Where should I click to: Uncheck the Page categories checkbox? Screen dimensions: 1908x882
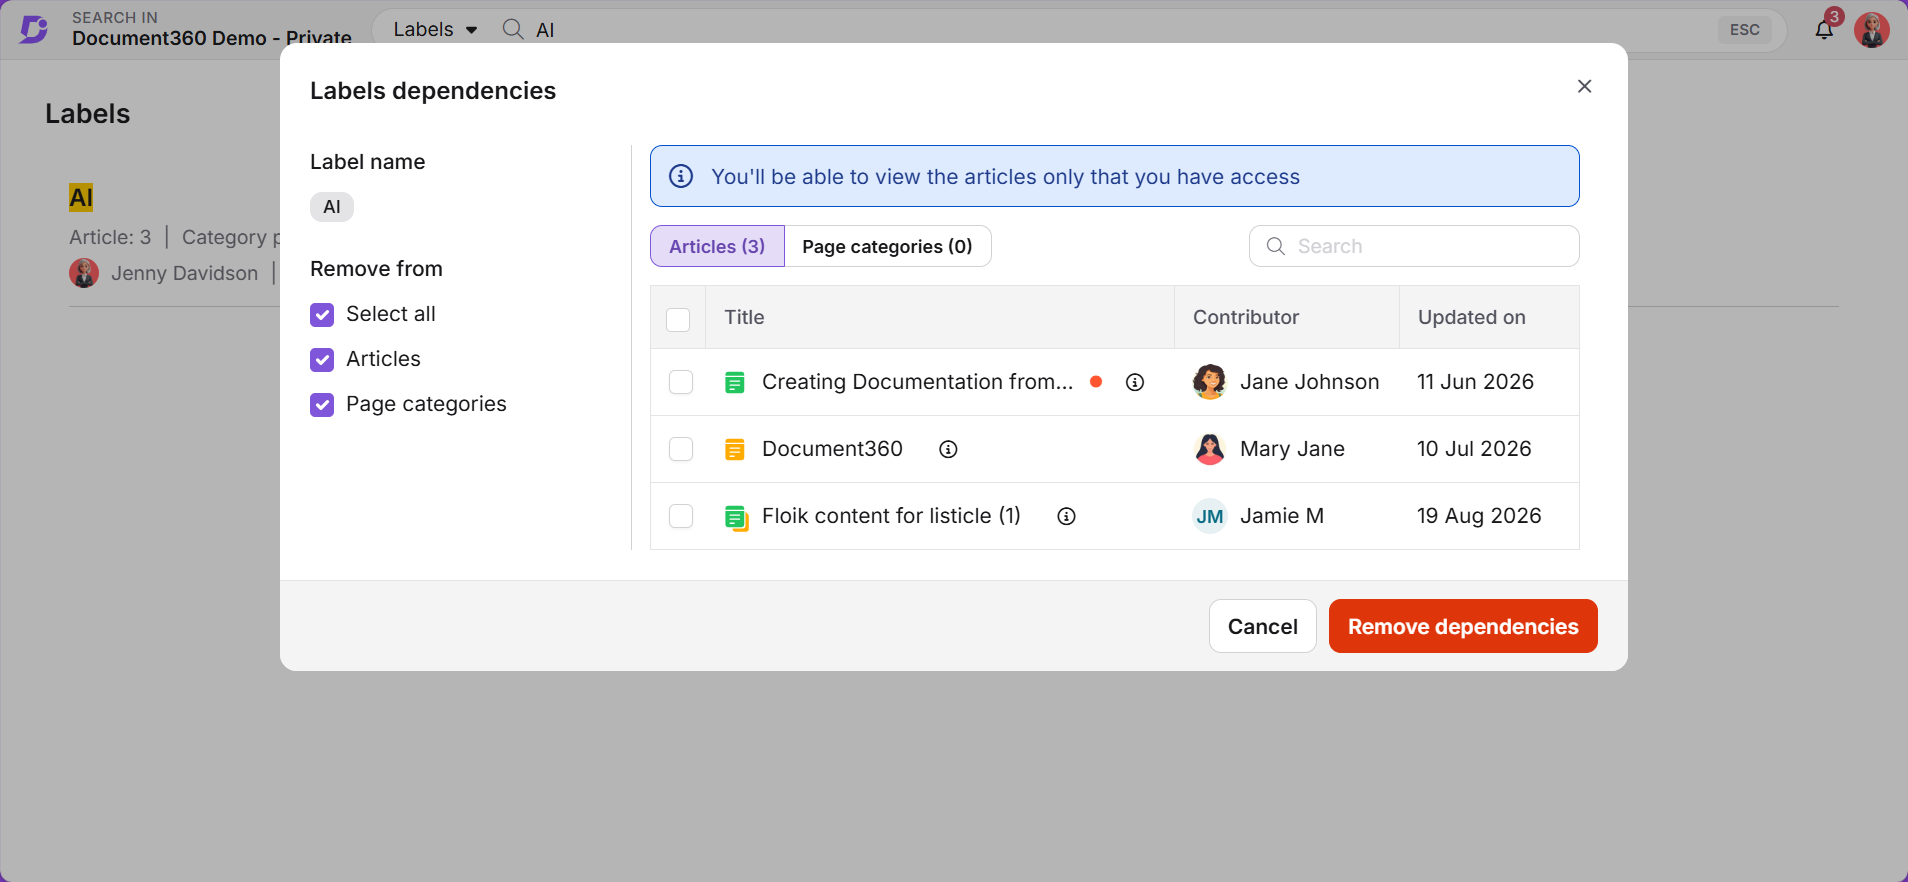(322, 405)
